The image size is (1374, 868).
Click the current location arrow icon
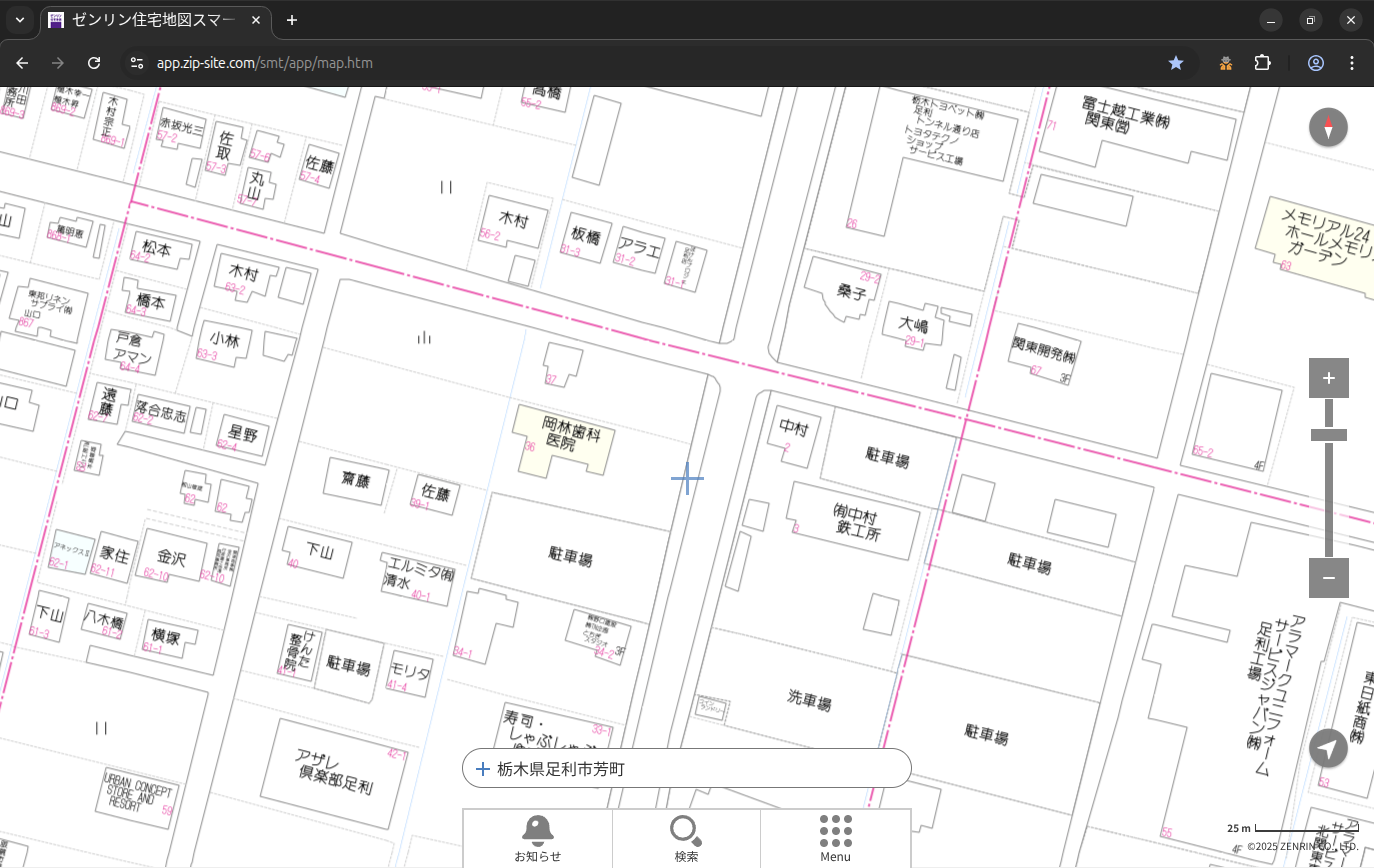(1328, 748)
